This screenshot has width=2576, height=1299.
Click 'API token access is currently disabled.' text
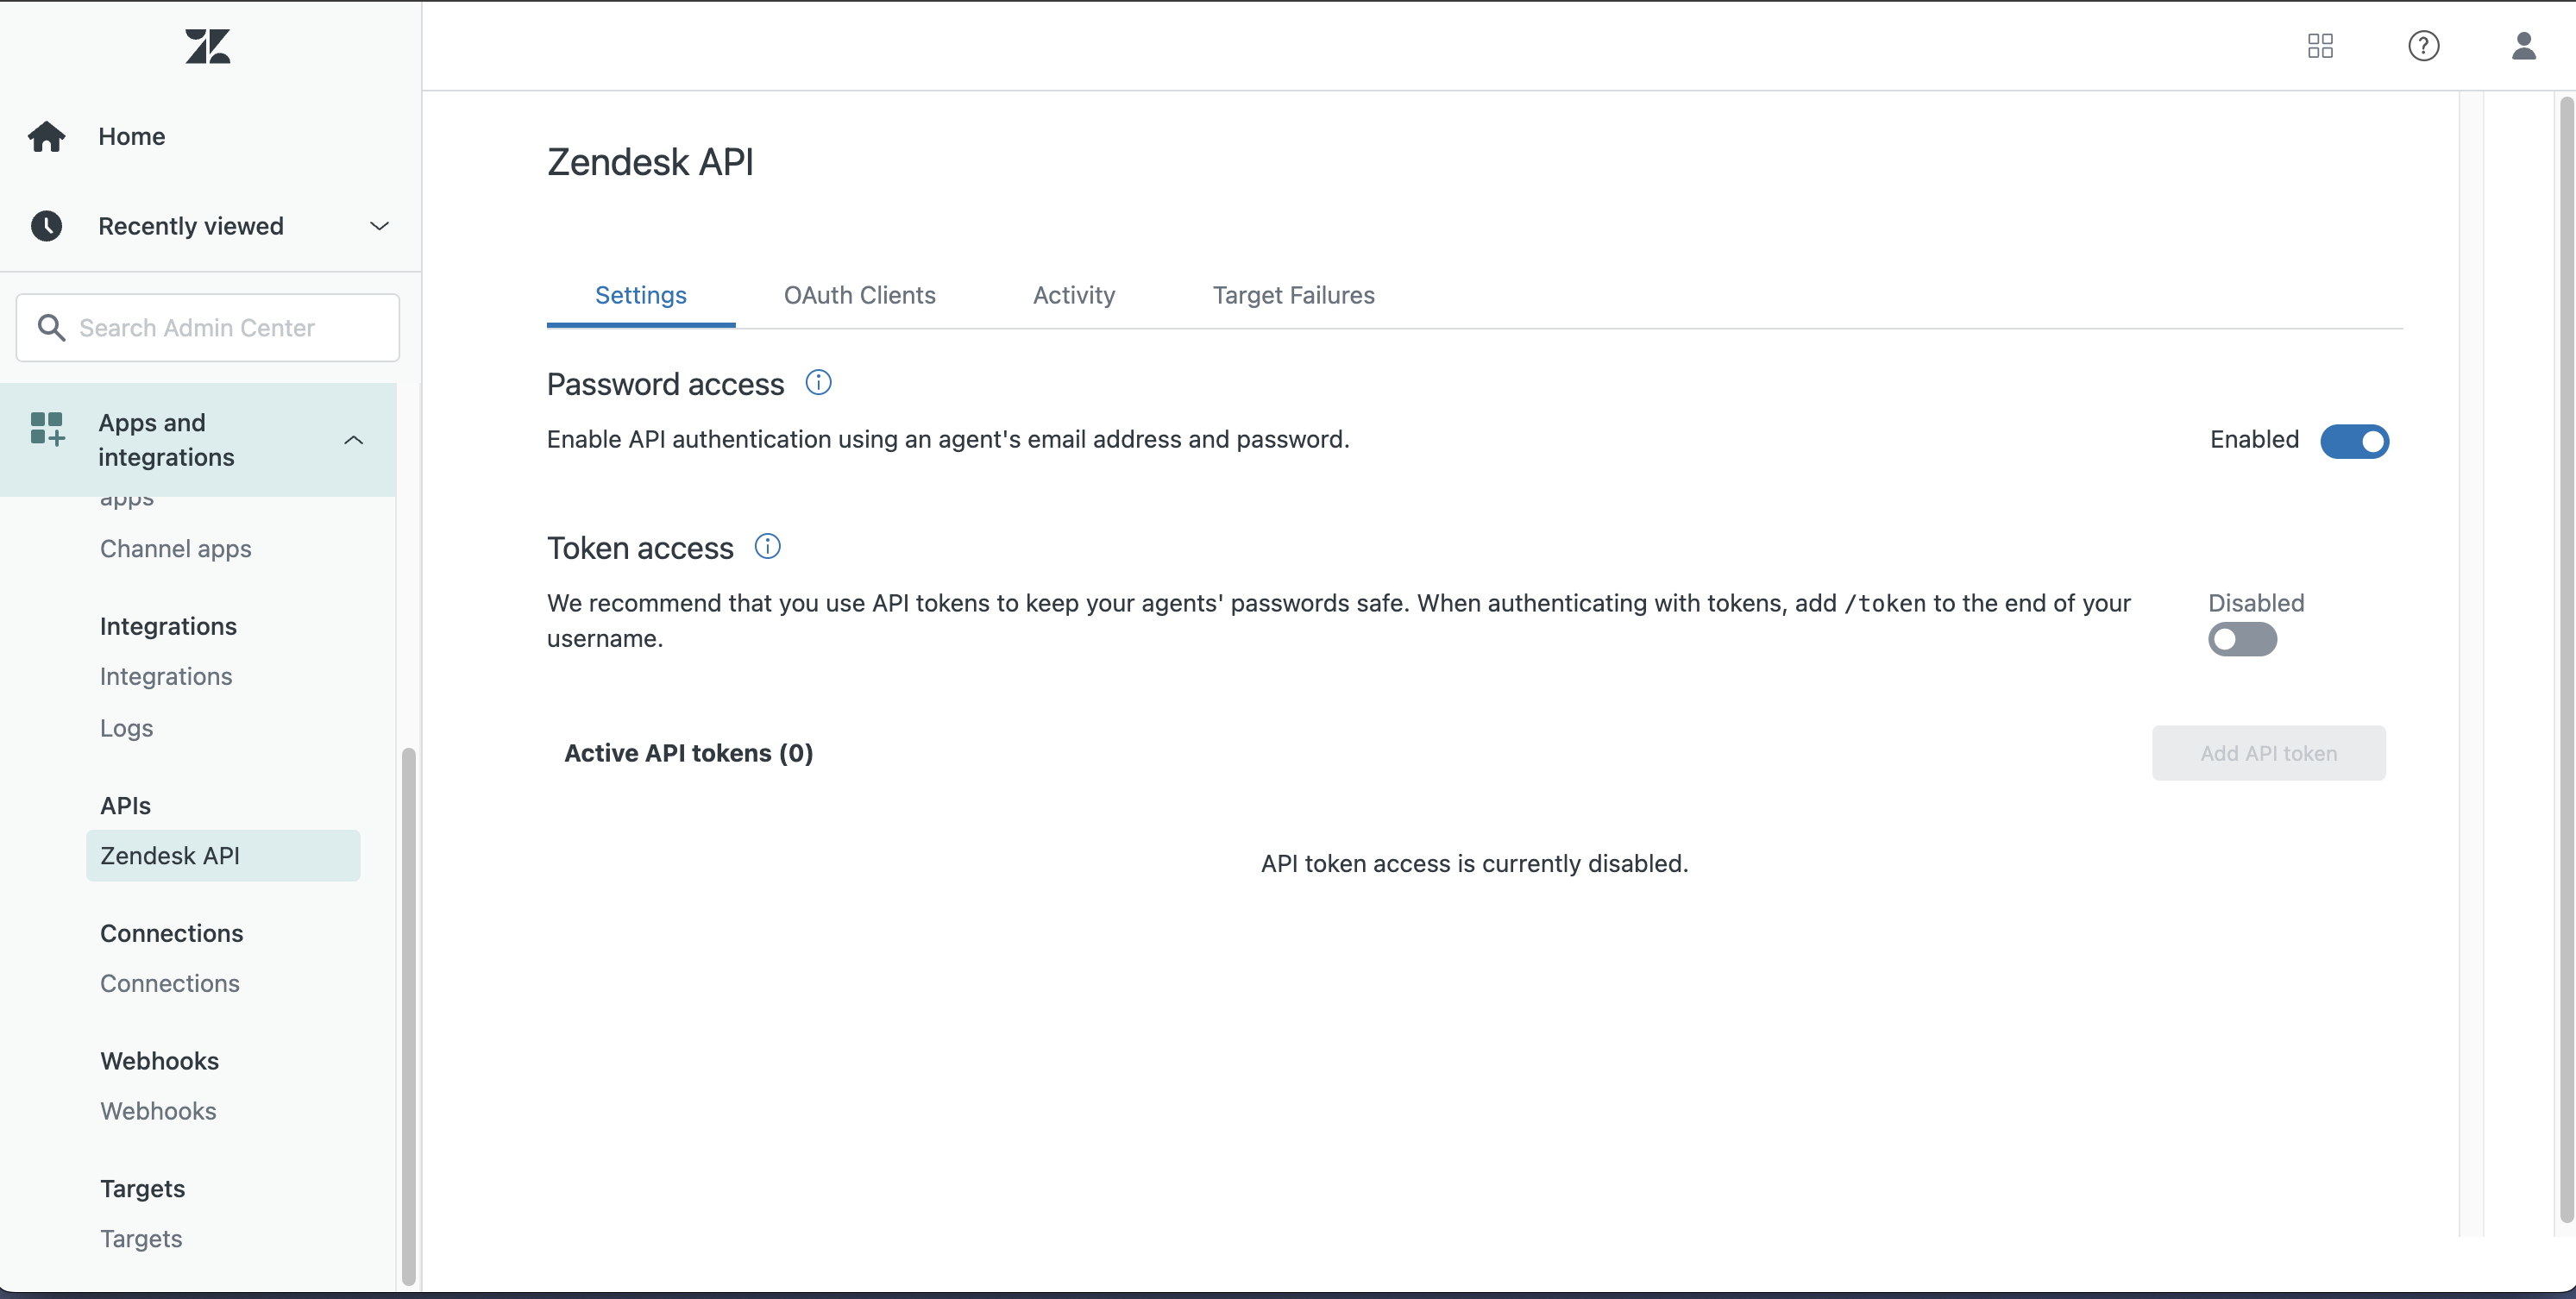[x=1474, y=864]
